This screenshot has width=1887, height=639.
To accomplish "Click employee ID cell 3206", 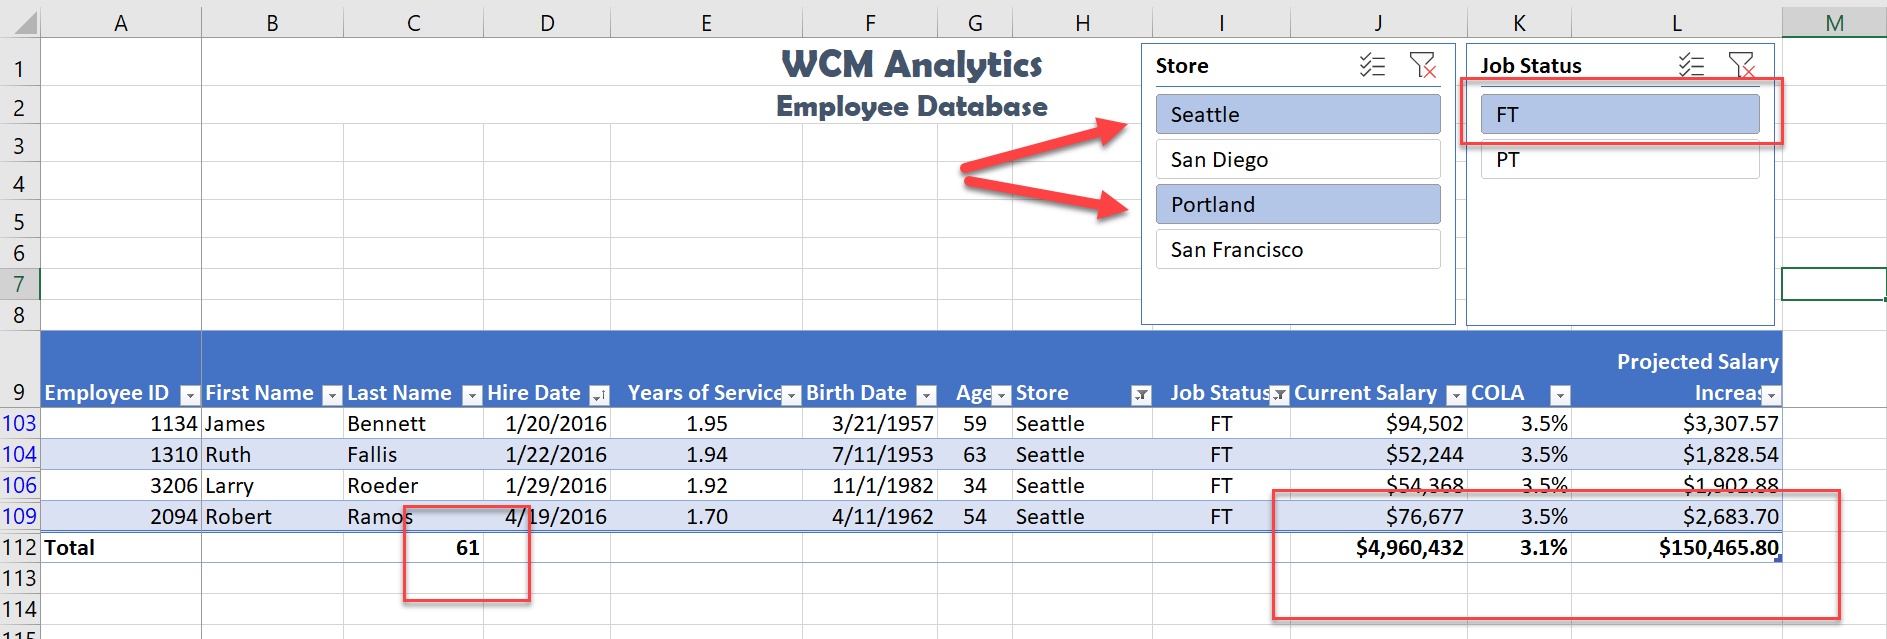I will click(121, 485).
